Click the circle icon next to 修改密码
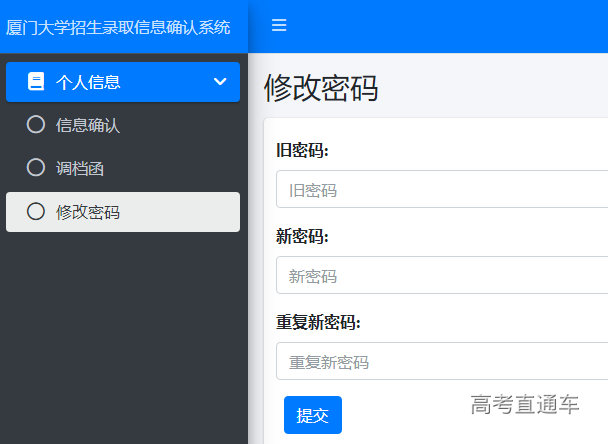 pos(36,212)
